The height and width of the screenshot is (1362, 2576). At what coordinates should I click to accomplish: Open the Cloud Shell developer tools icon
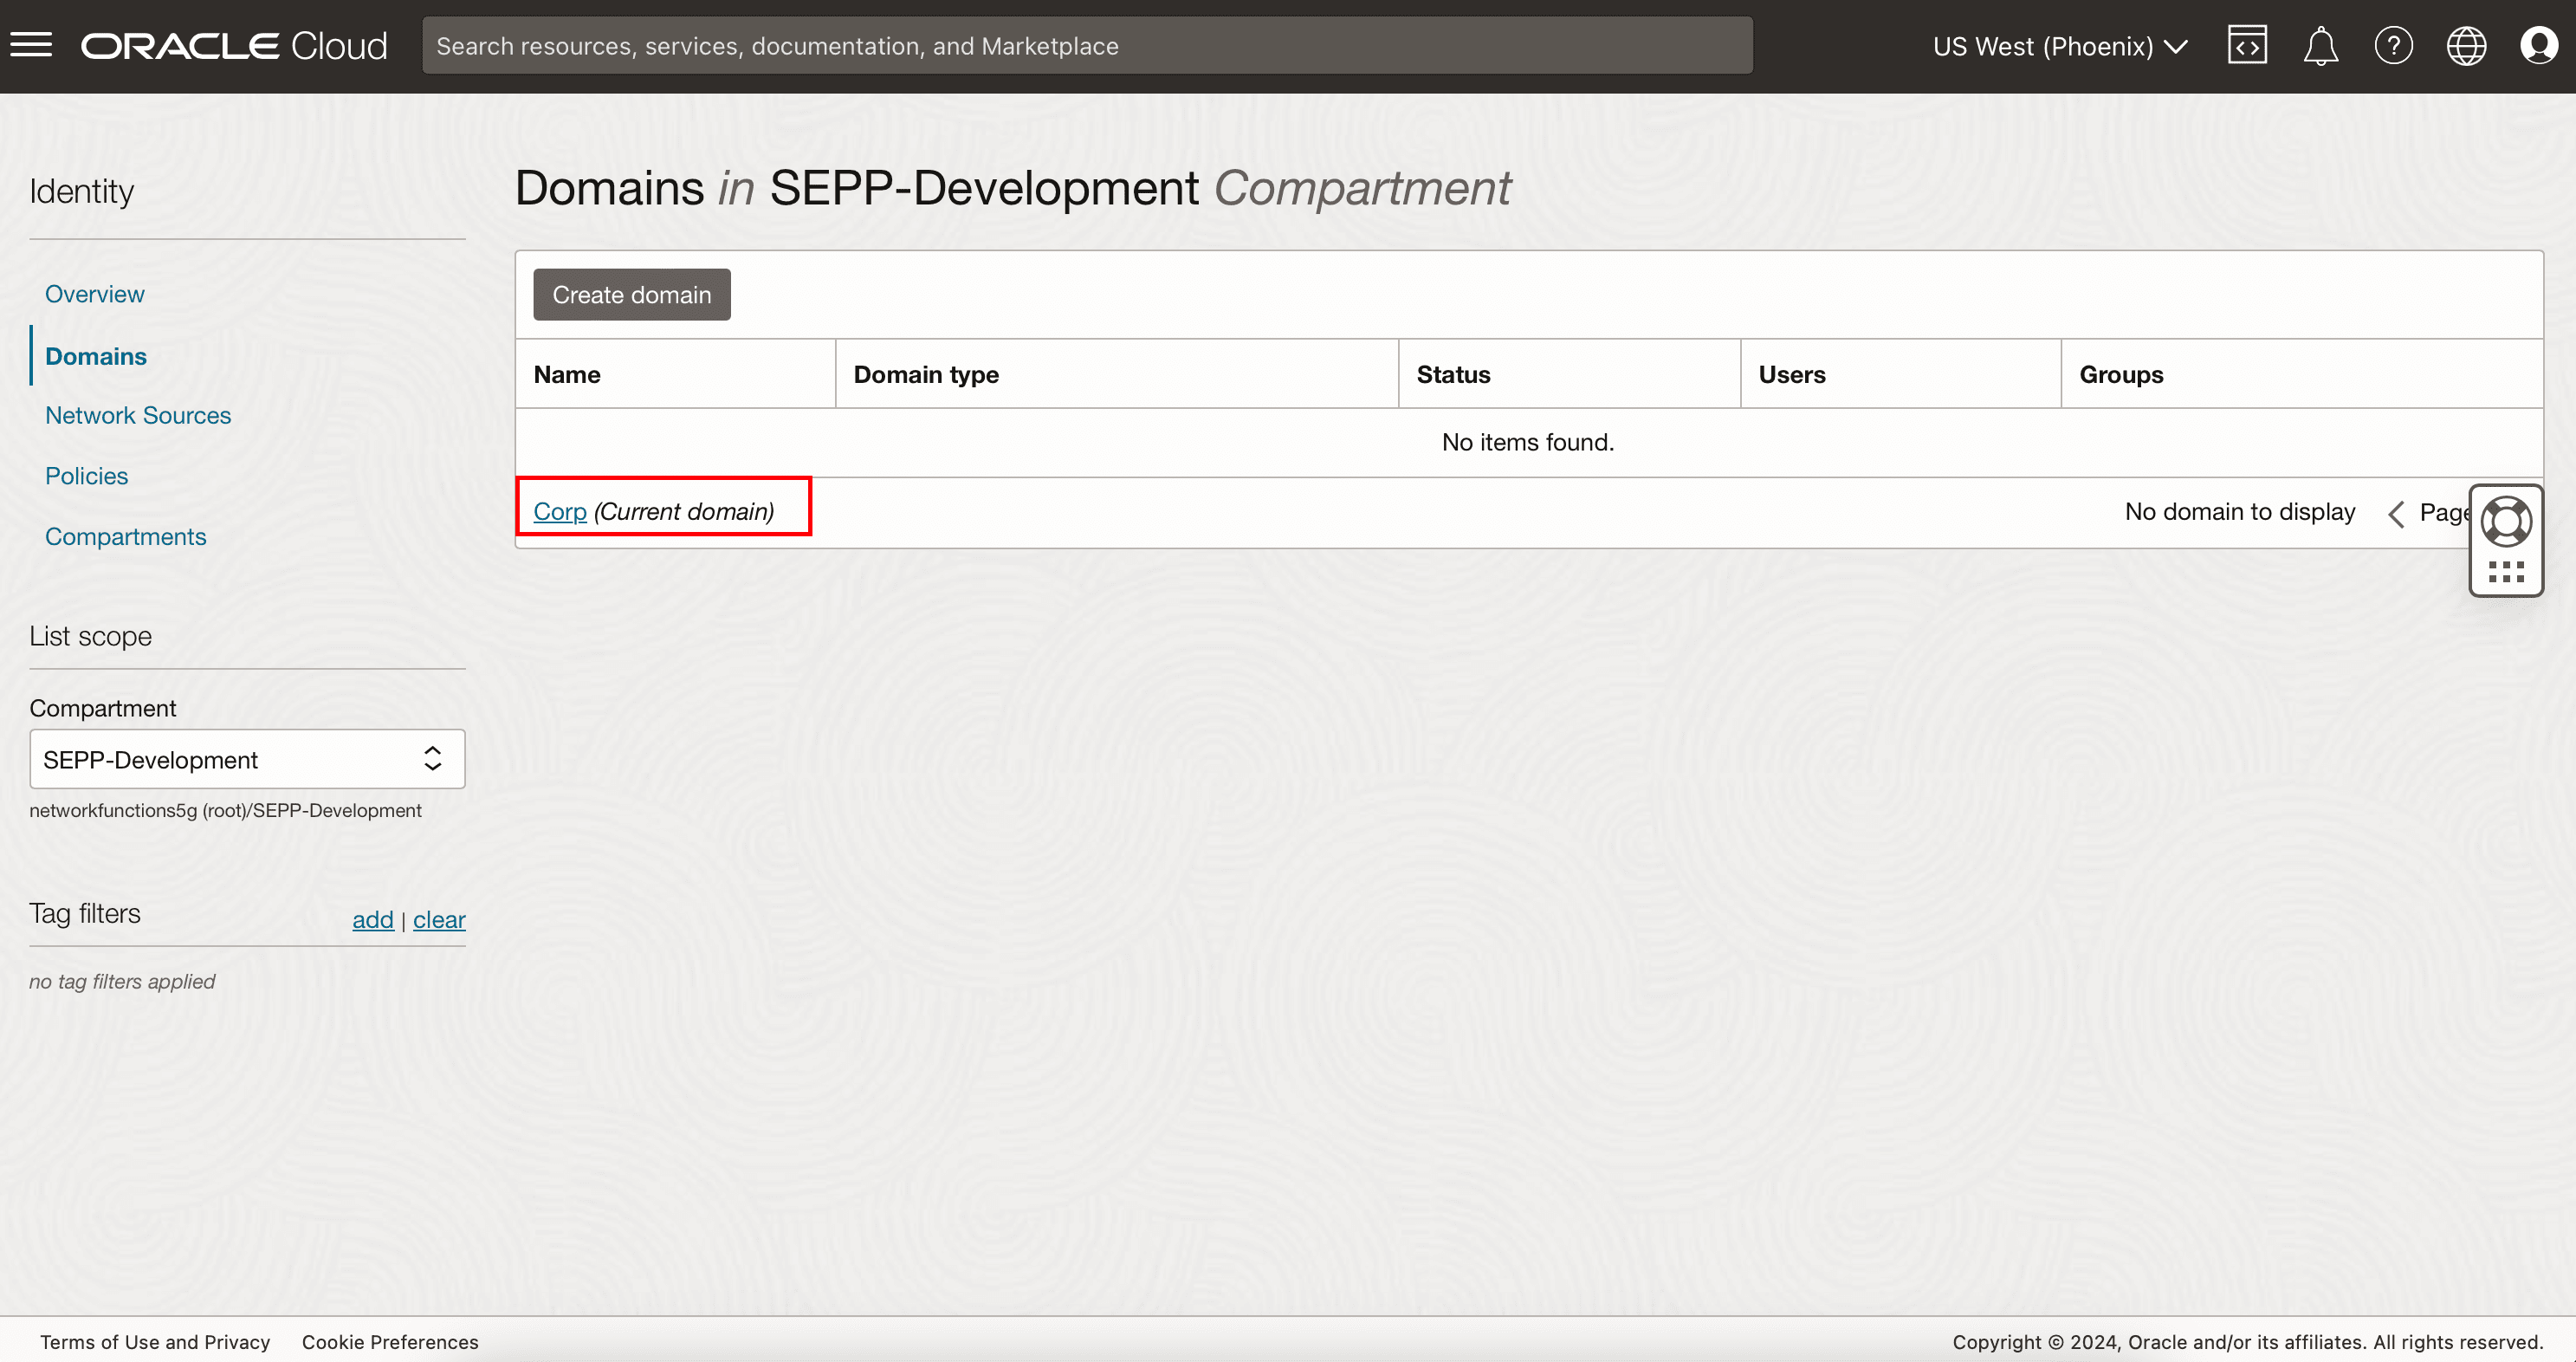tap(2247, 45)
